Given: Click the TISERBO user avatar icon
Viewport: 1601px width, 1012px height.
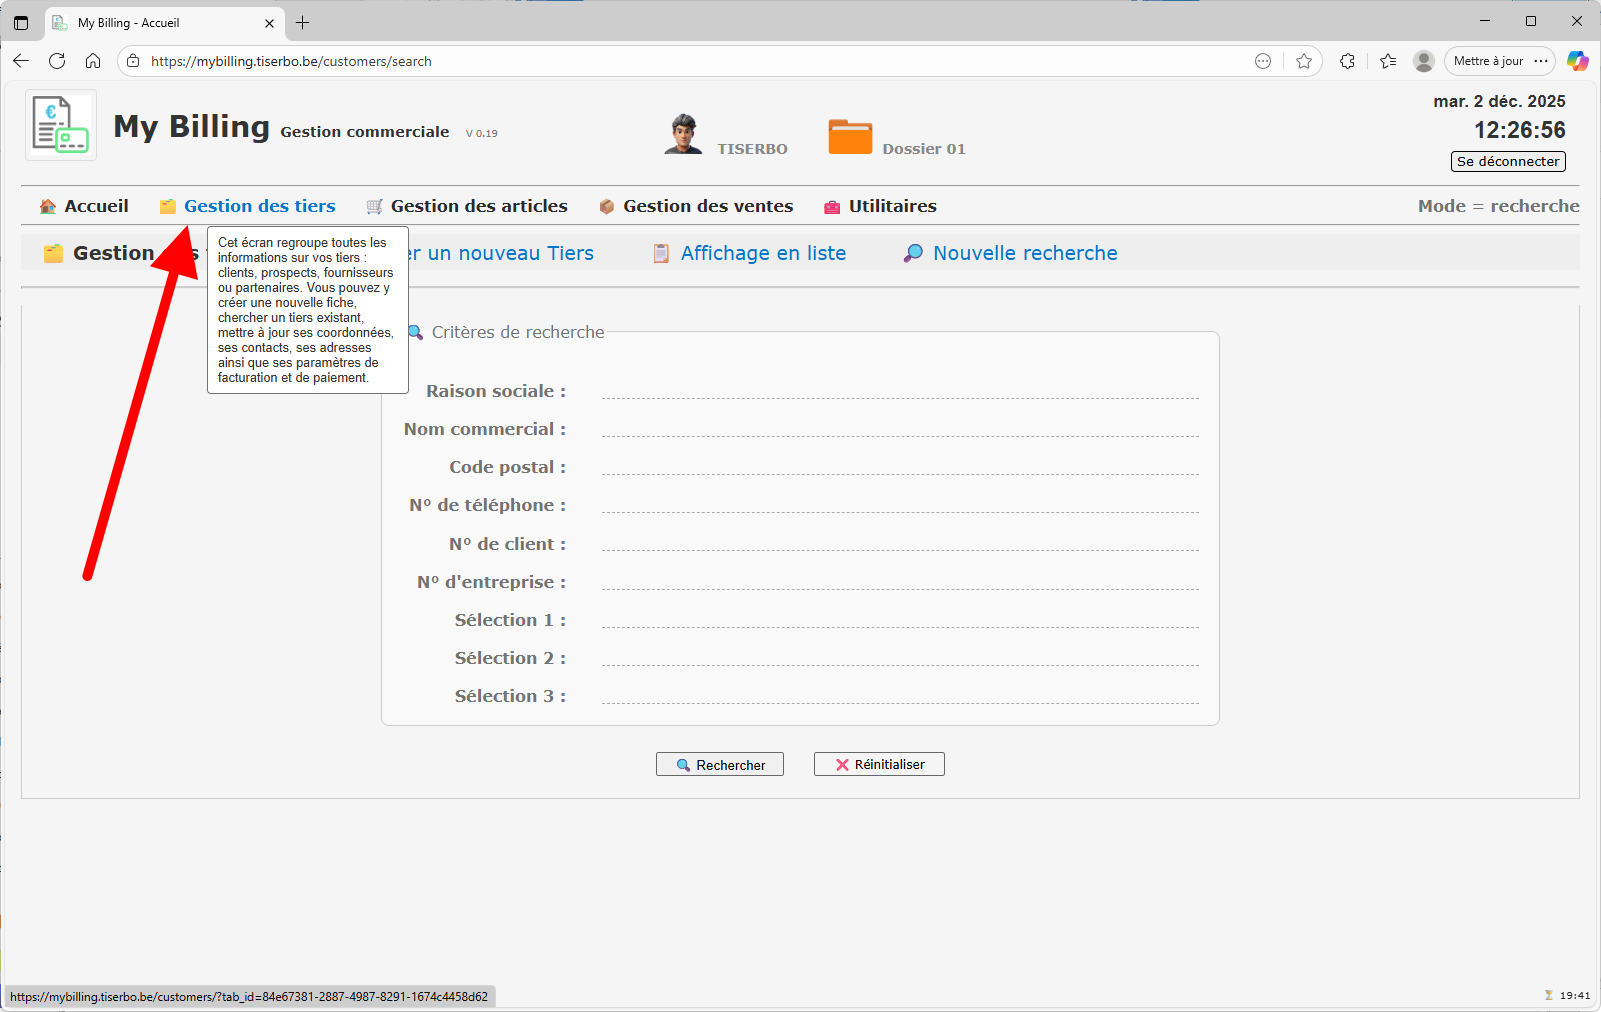Looking at the screenshot, I should point(683,134).
